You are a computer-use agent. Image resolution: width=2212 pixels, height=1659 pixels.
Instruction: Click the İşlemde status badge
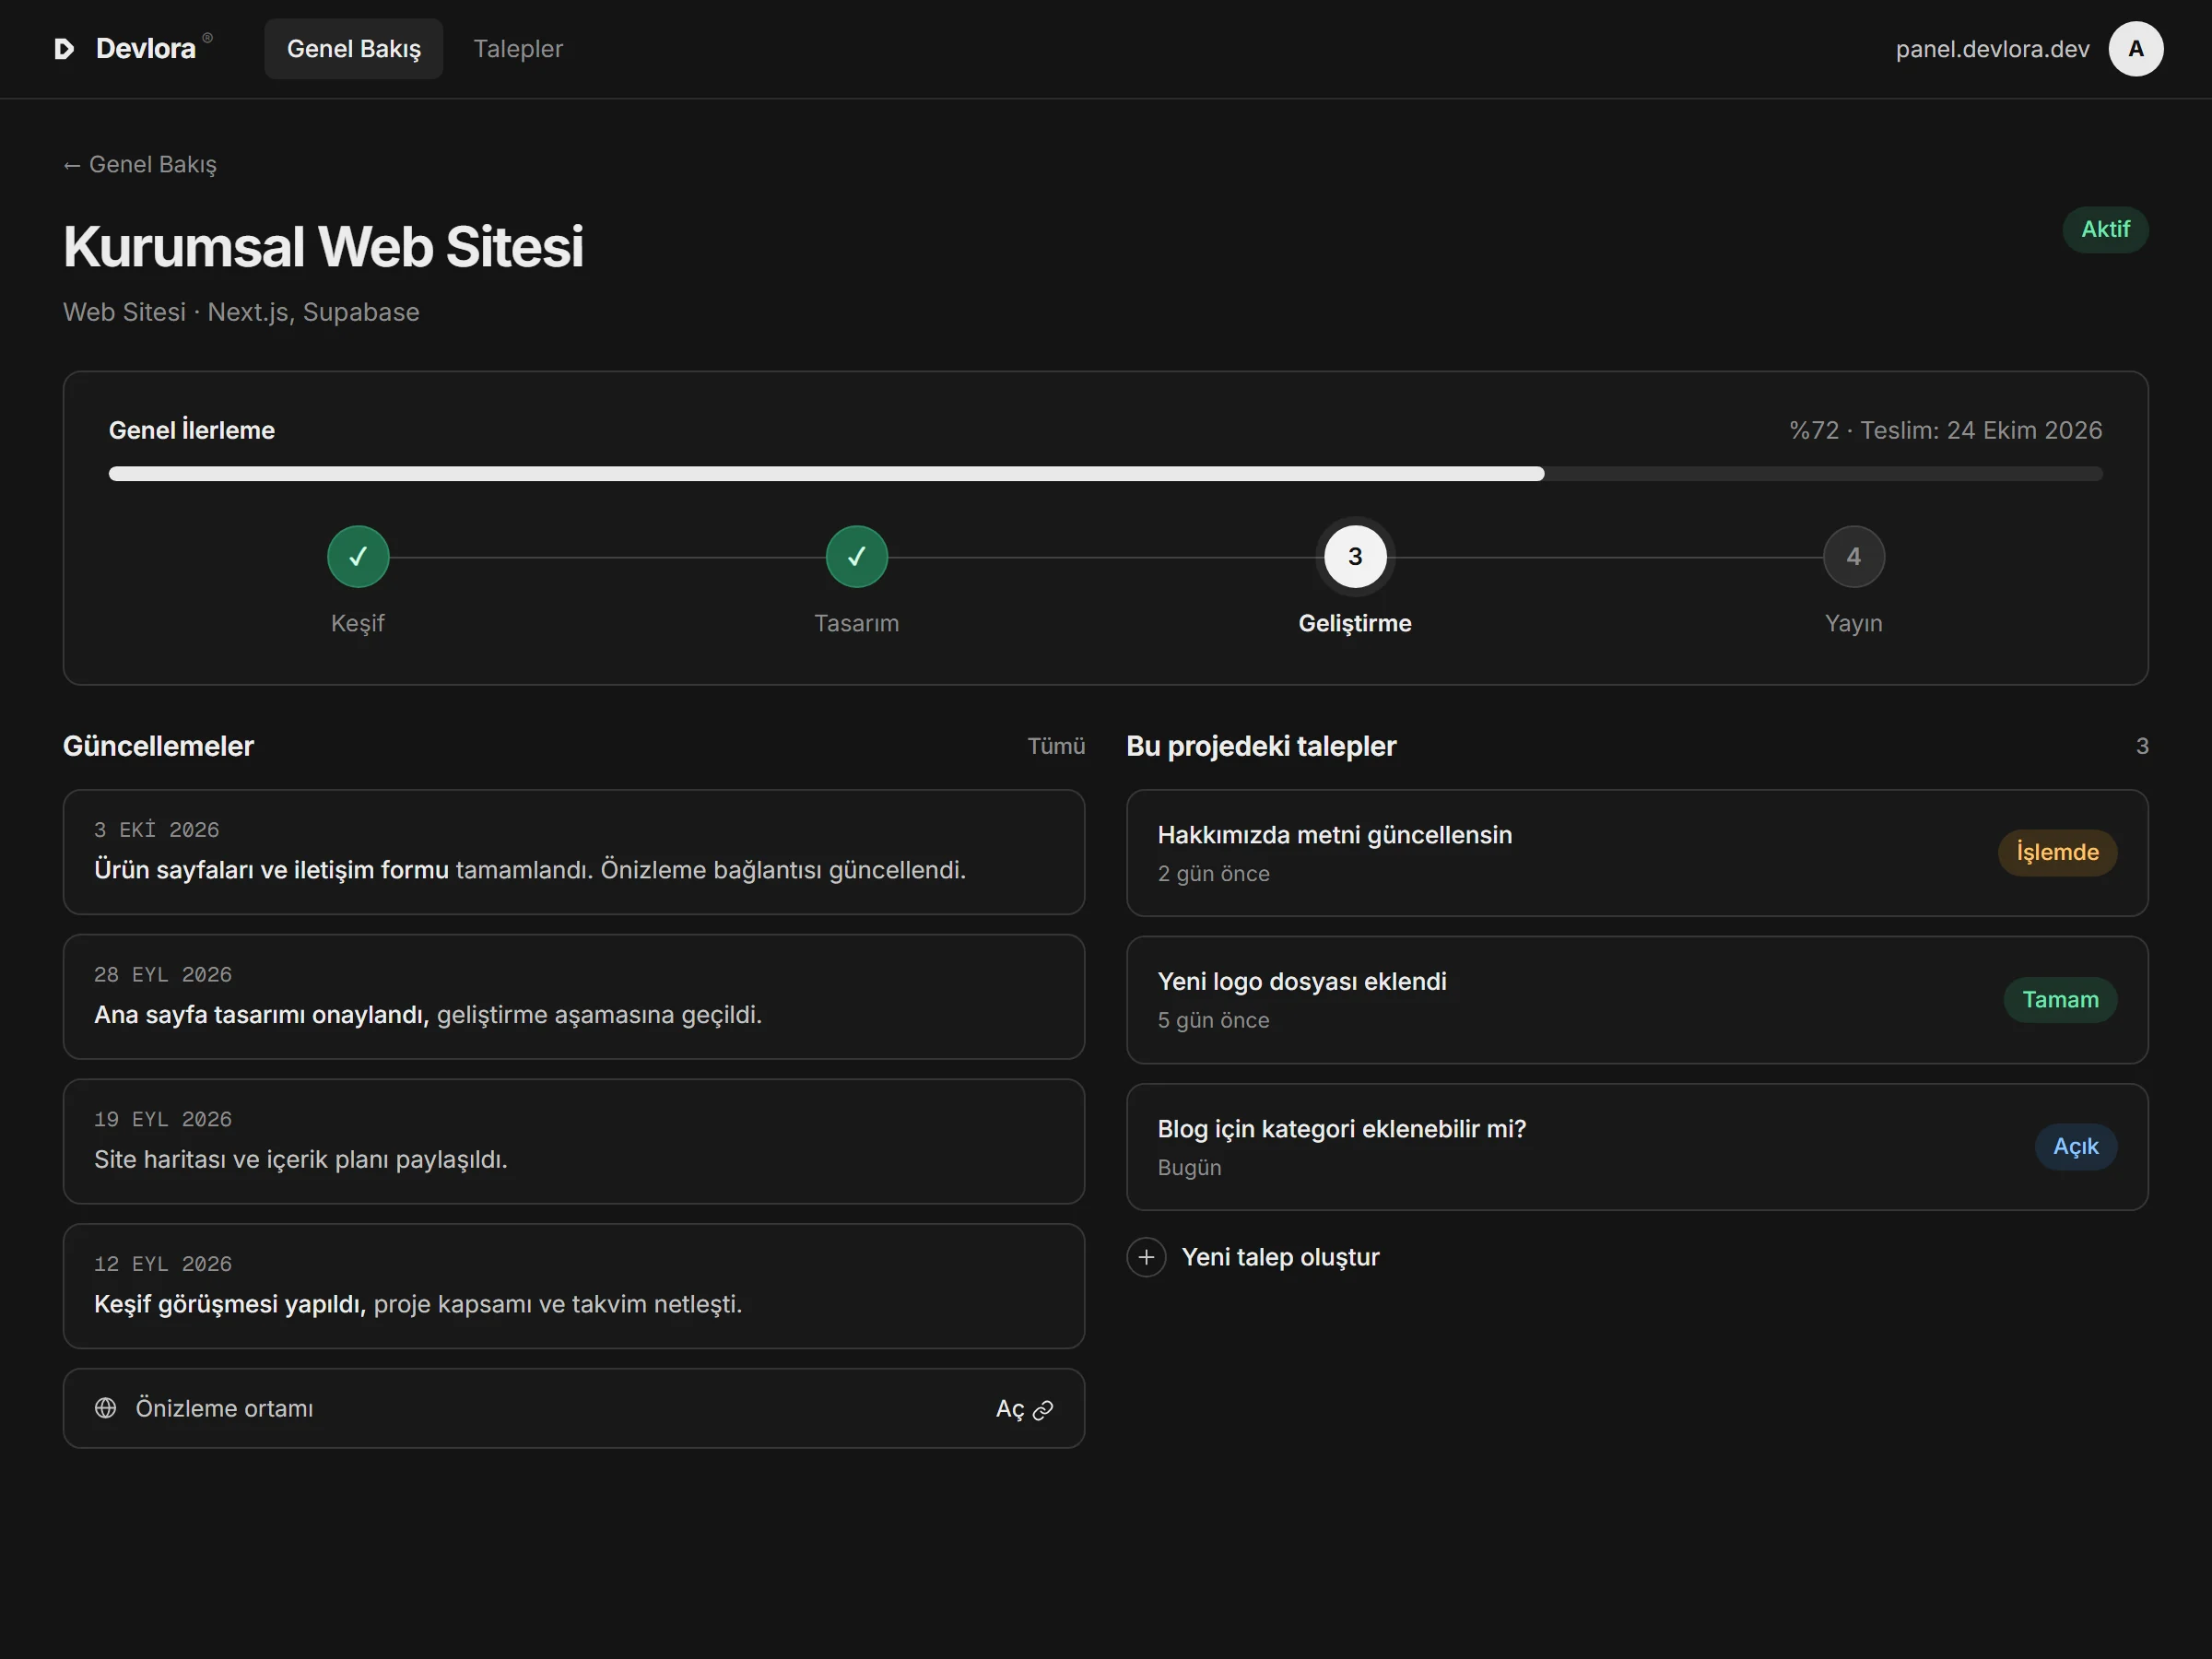pos(2057,853)
